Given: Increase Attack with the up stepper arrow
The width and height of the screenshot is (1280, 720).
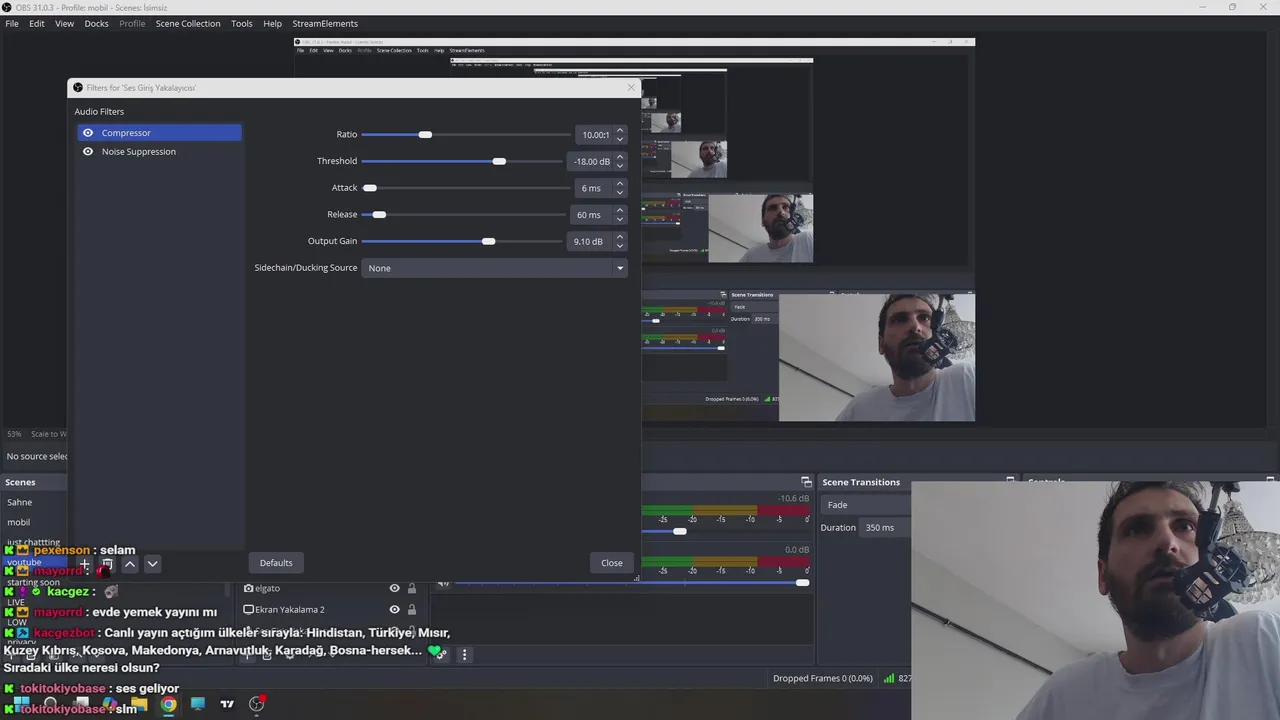Looking at the screenshot, I should coord(620,184).
